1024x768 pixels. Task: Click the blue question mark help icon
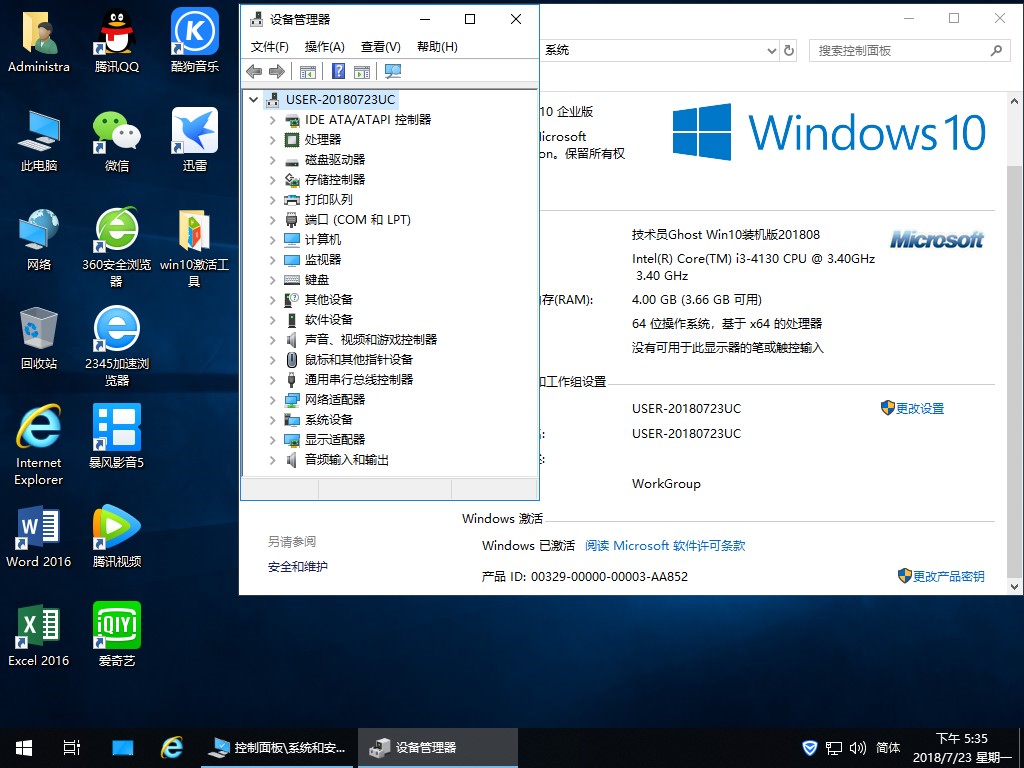[x=338, y=71]
